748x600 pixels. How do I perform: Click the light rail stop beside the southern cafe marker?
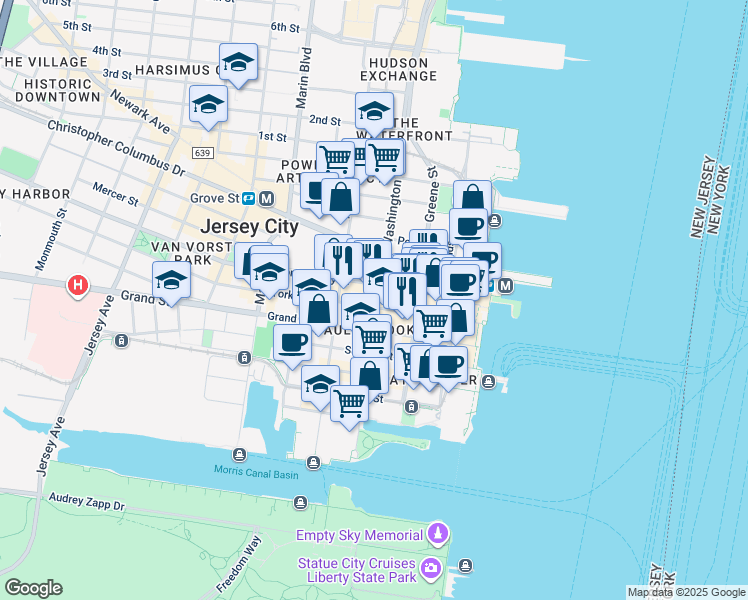(x=244, y=357)
